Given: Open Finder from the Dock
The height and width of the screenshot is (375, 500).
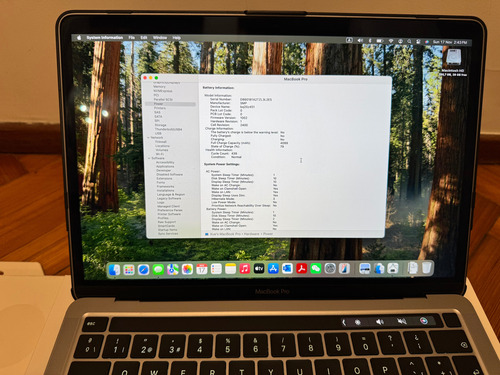Looking at the screenshot, I should click(x=114, y=269).
